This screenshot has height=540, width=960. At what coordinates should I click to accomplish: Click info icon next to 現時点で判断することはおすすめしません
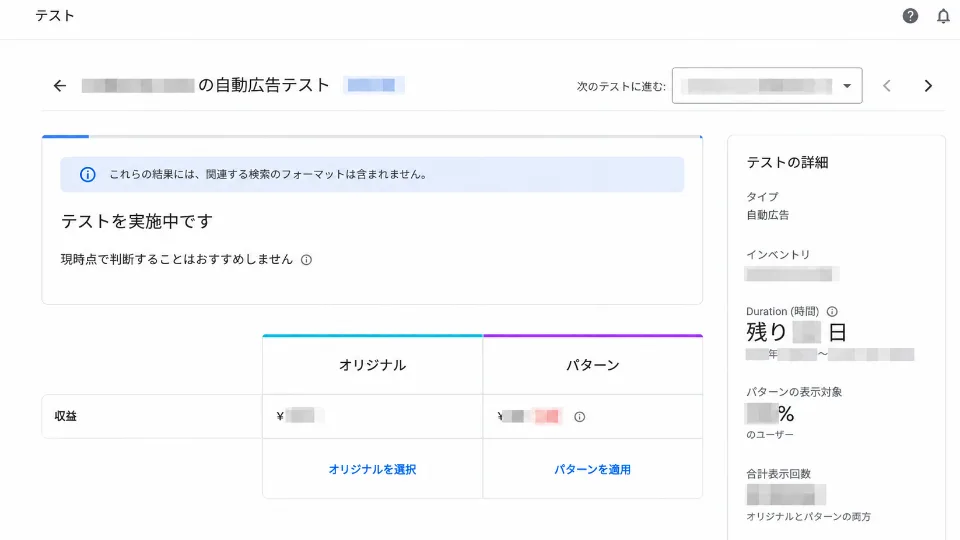(x=306, y=260)
